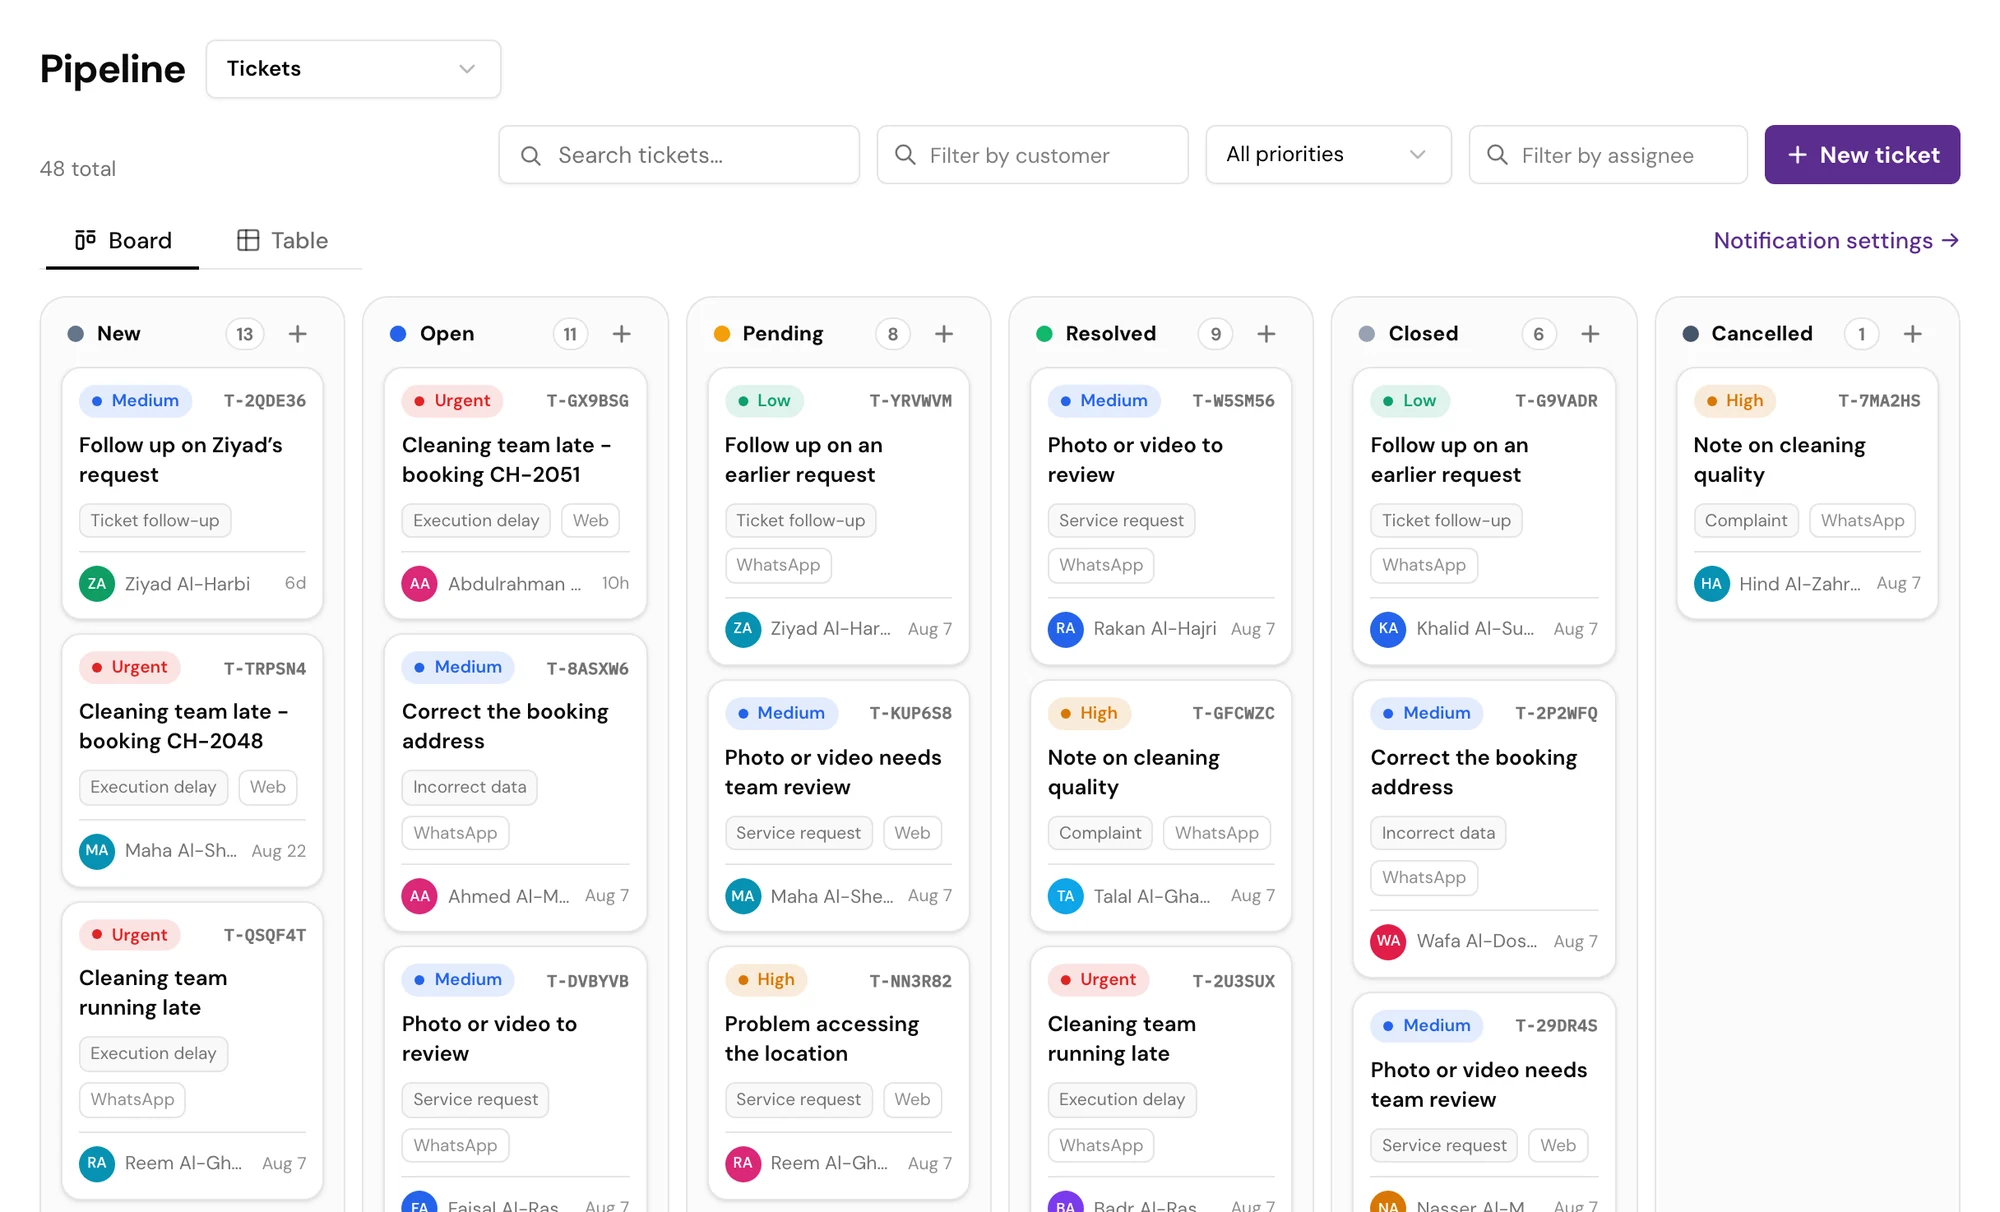The width and height of the screenshot is (2000, 1212).
Task: Click the RA avatar on ticket T-W5SM56
Action: point(1066,629)
